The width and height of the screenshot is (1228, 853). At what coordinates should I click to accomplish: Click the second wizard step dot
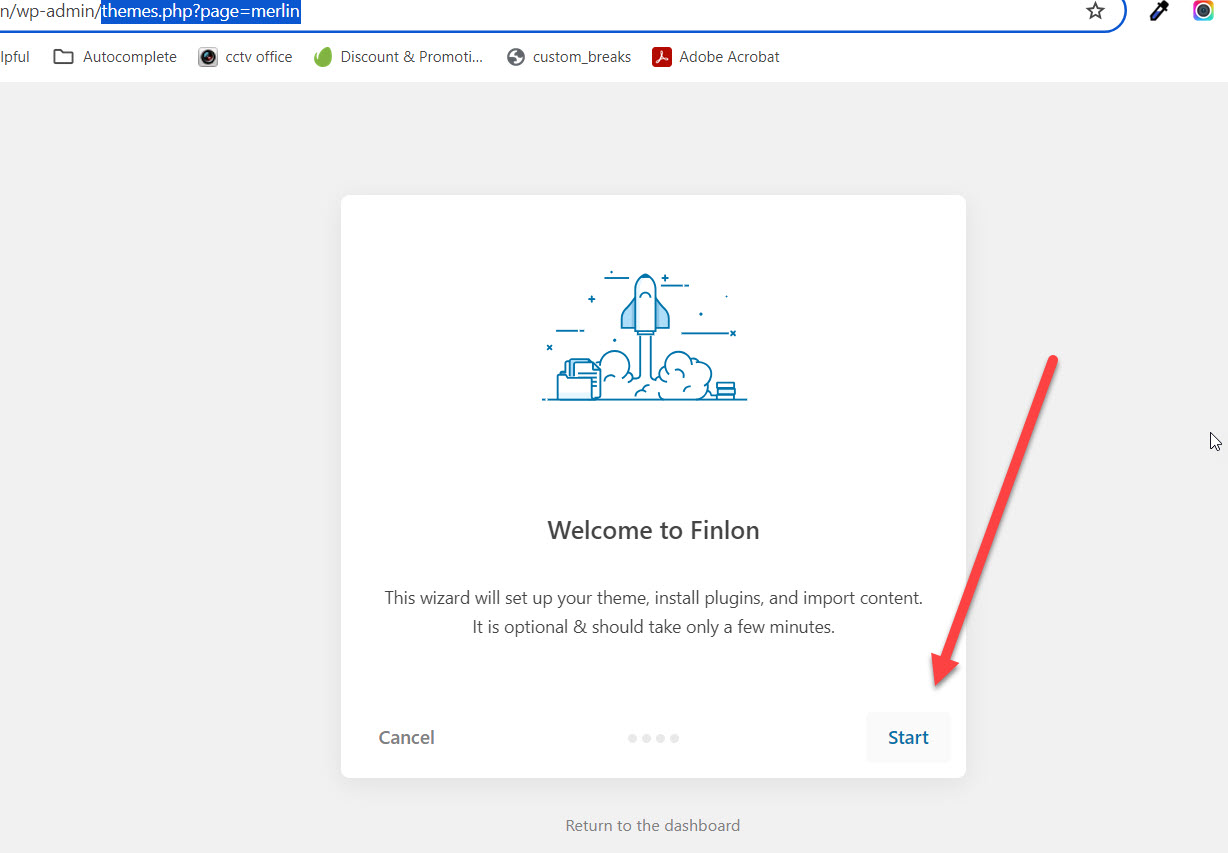(646, 739)
